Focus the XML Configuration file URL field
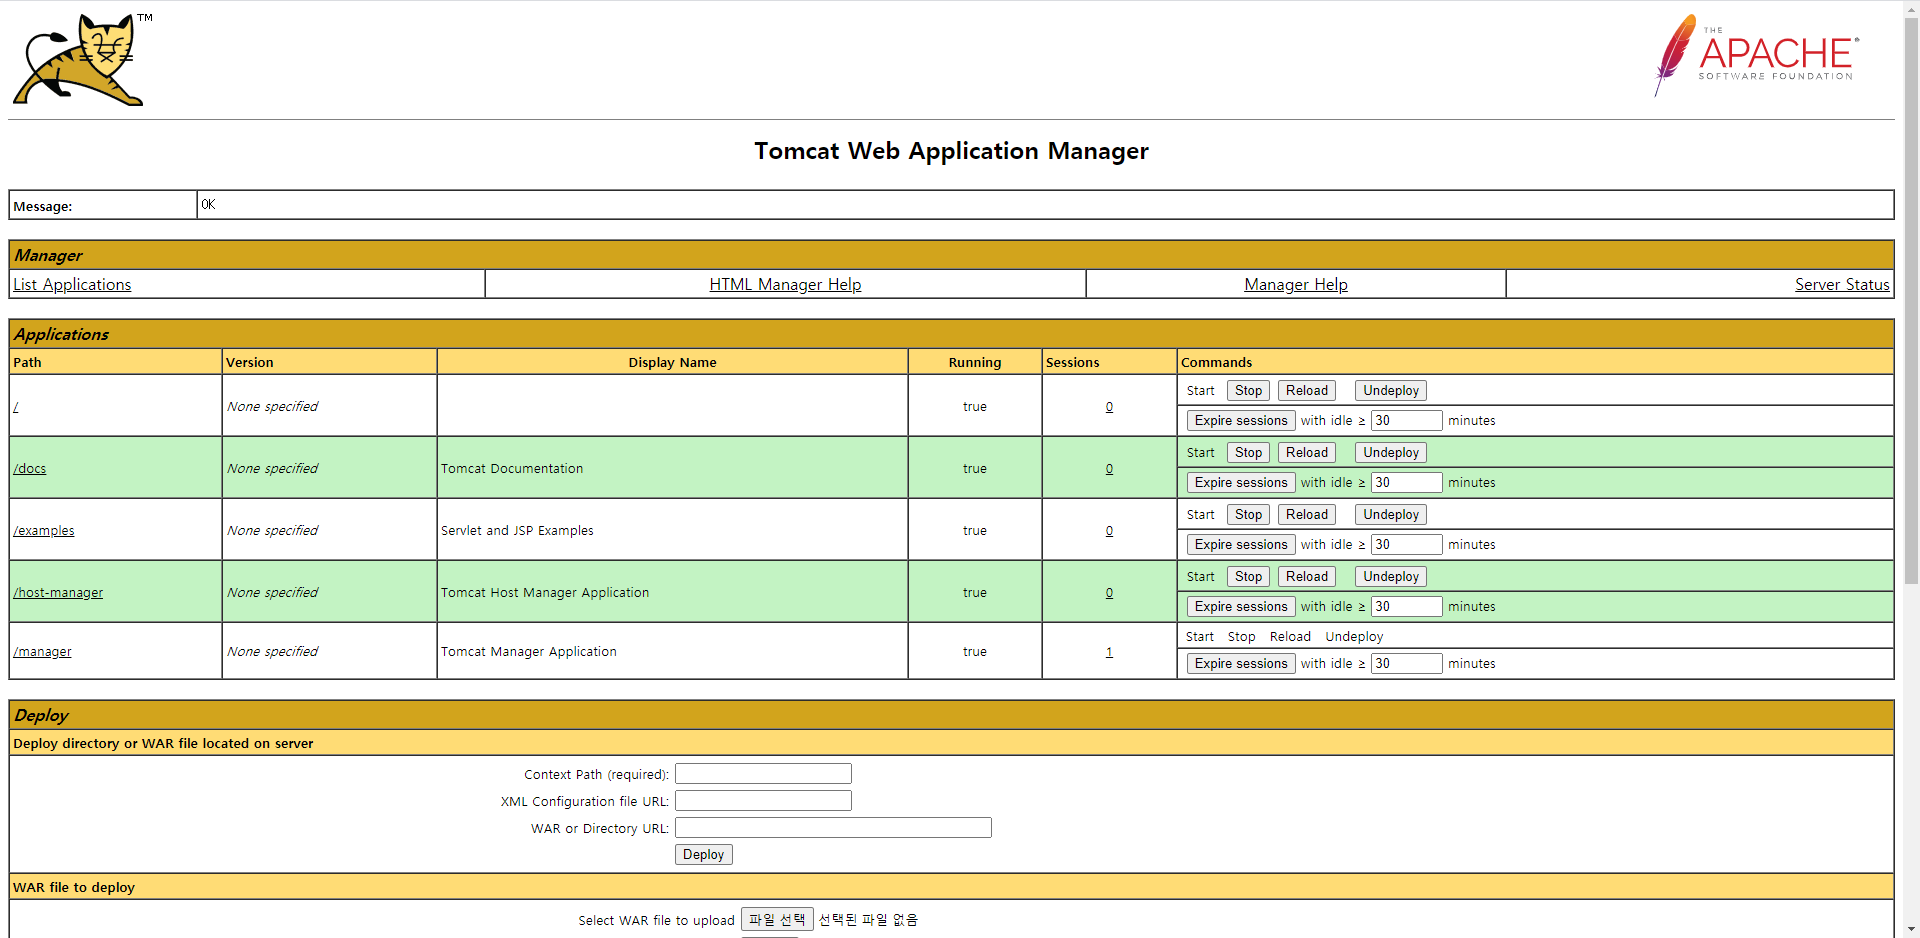Screen dimensions: 1920x938 763,801
